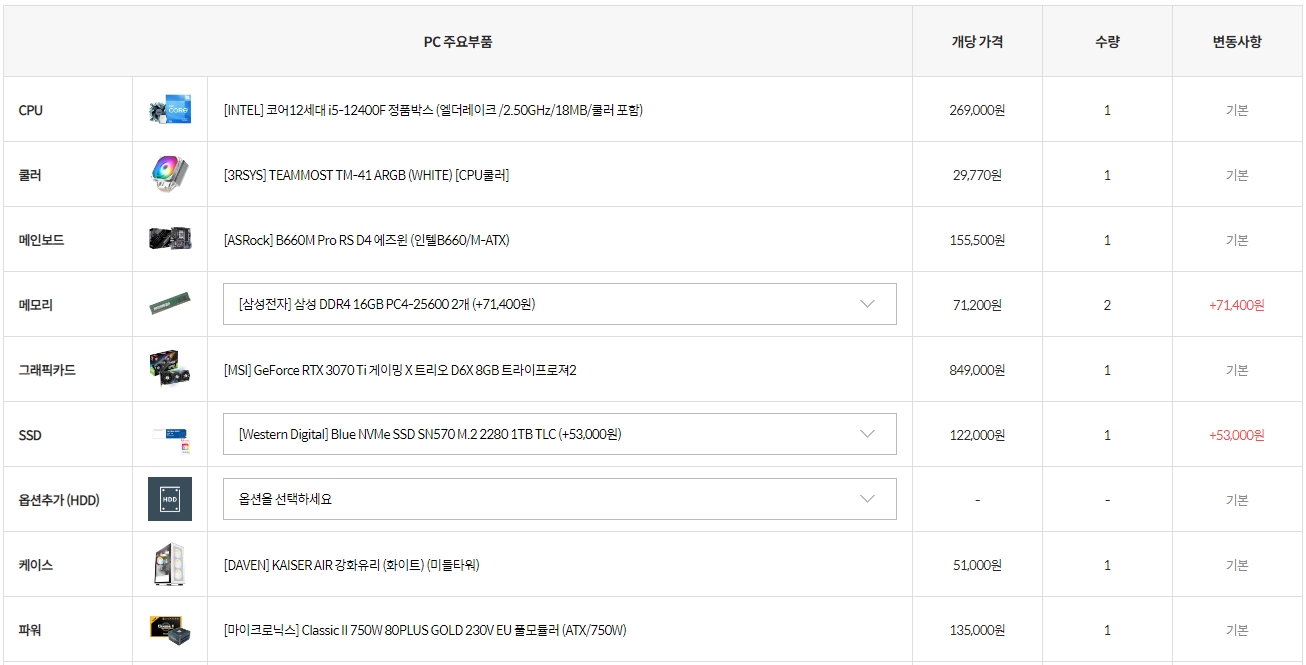Screen dimensions: 1306x665
Task: Click the Western Digital SSD product image
Action: (x=169, y=435)
